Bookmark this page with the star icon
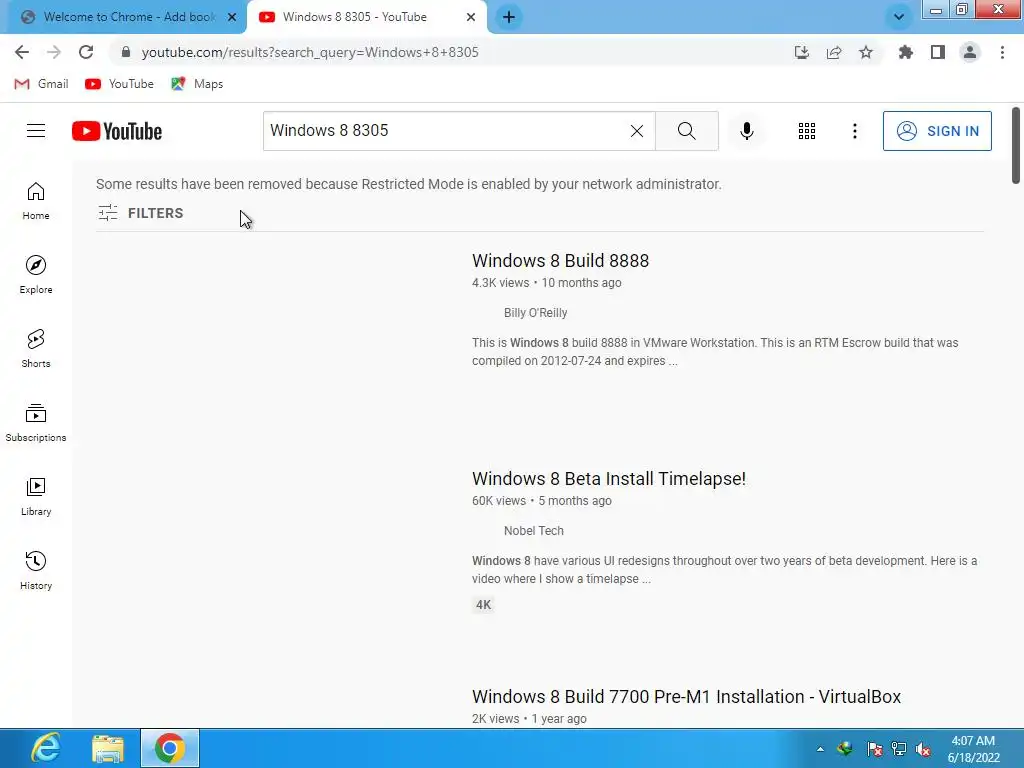 click(865, 52)
